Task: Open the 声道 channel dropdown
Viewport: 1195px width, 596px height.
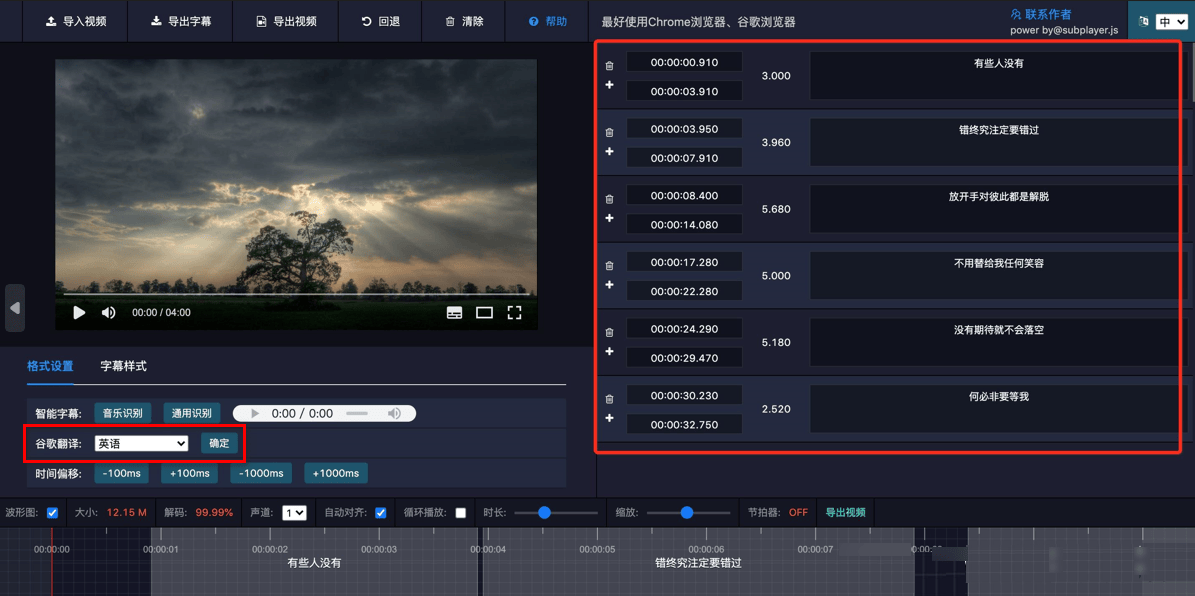Action: coord(294,513)
